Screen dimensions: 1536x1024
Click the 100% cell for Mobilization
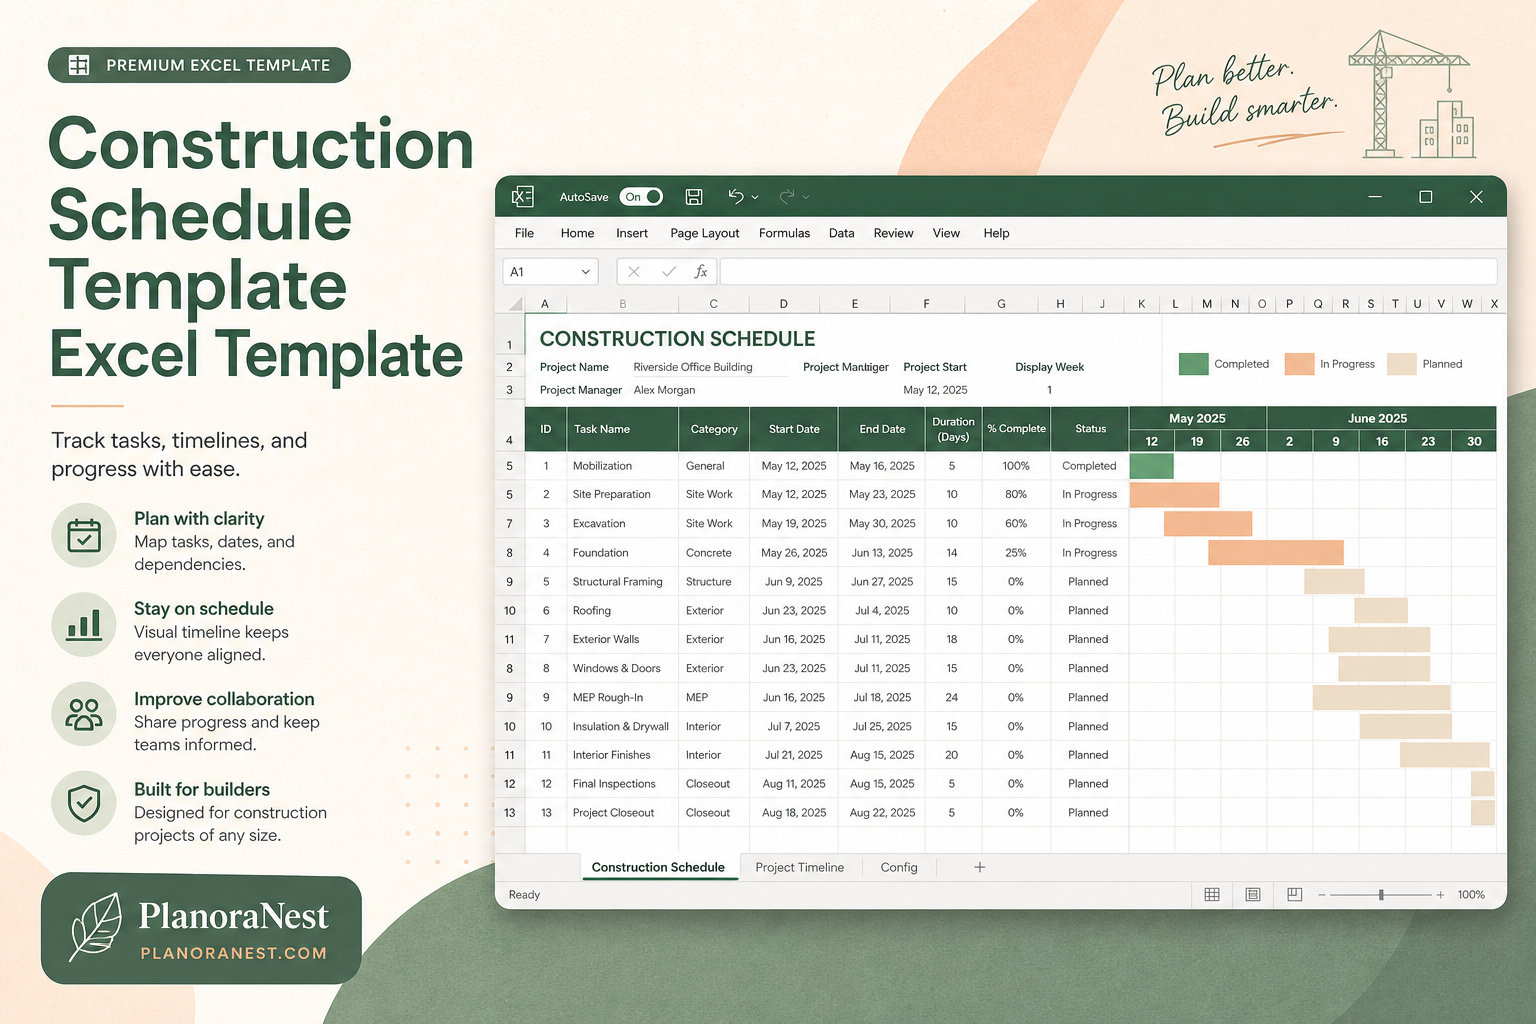click(1016, 466)
